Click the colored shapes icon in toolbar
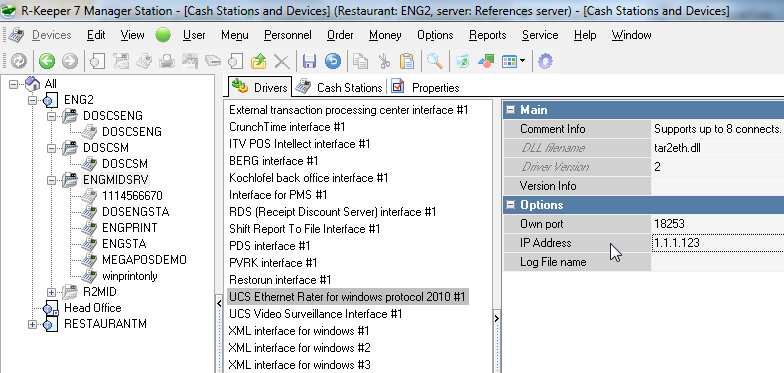This screenshot has width=784, height=373. pos(486,61)
